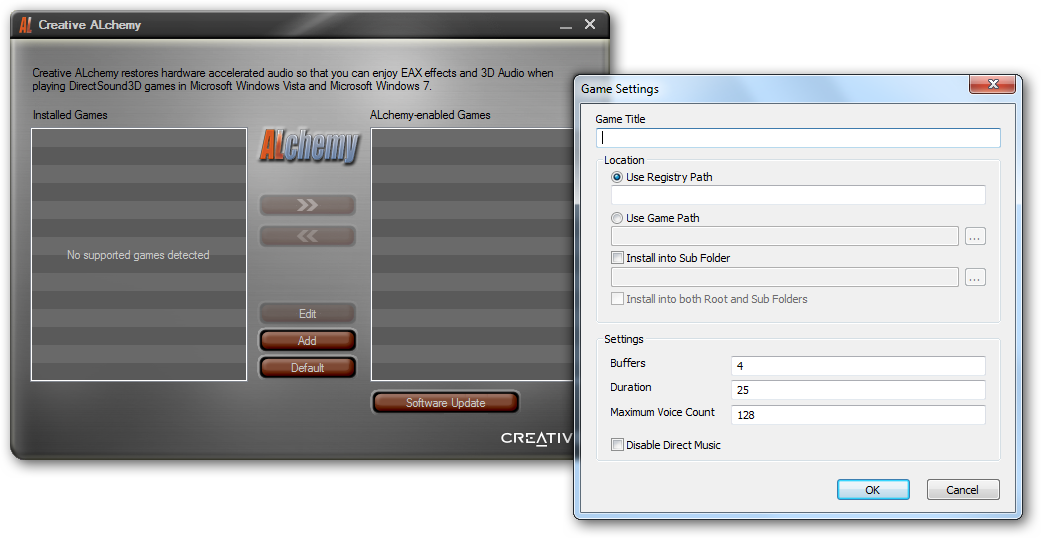This screenshot has width=1041, height=538.
Task: Click the Game Path text field
Action: point(785,236)
